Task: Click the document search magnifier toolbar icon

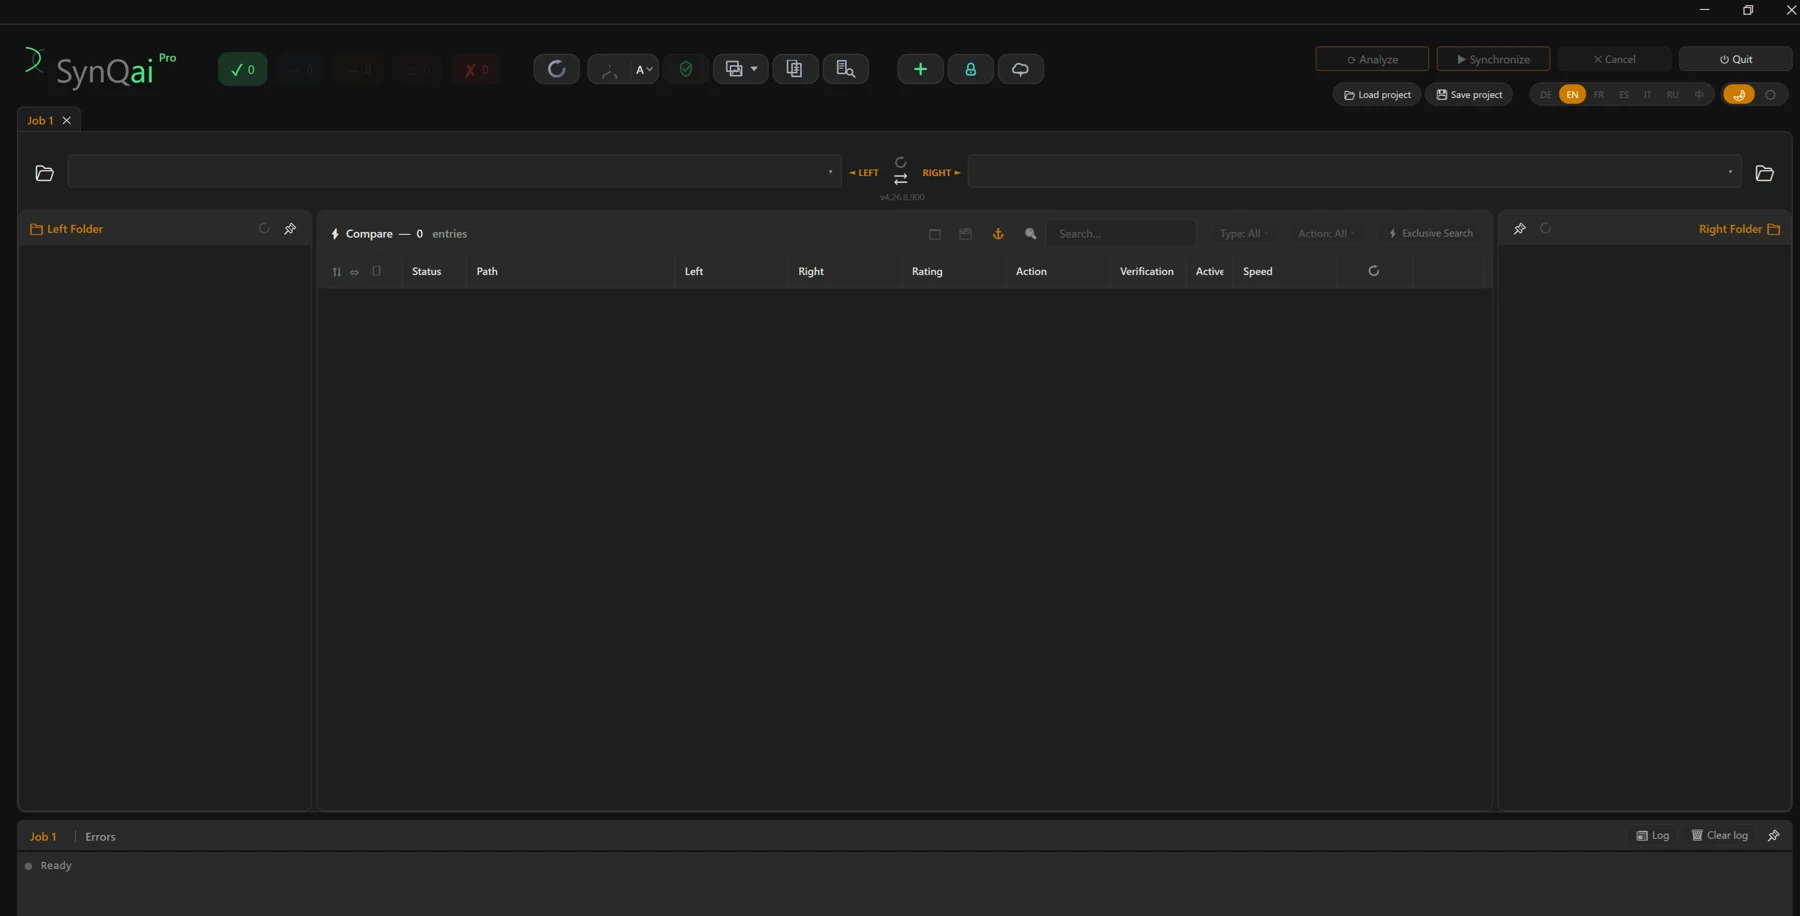Action: pyautogui.click(x=845, y=69)
